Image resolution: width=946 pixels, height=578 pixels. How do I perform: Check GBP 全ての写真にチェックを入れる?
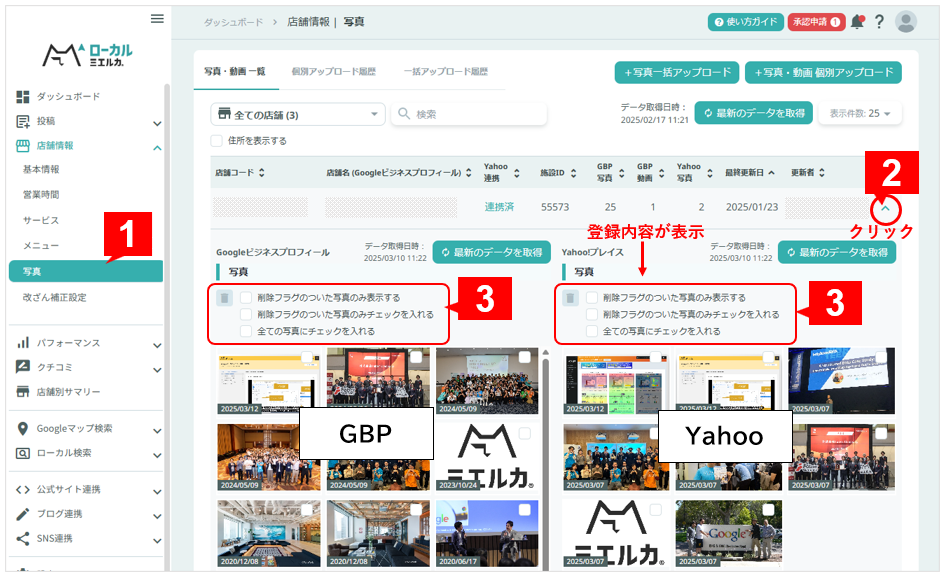click(246, 331)
